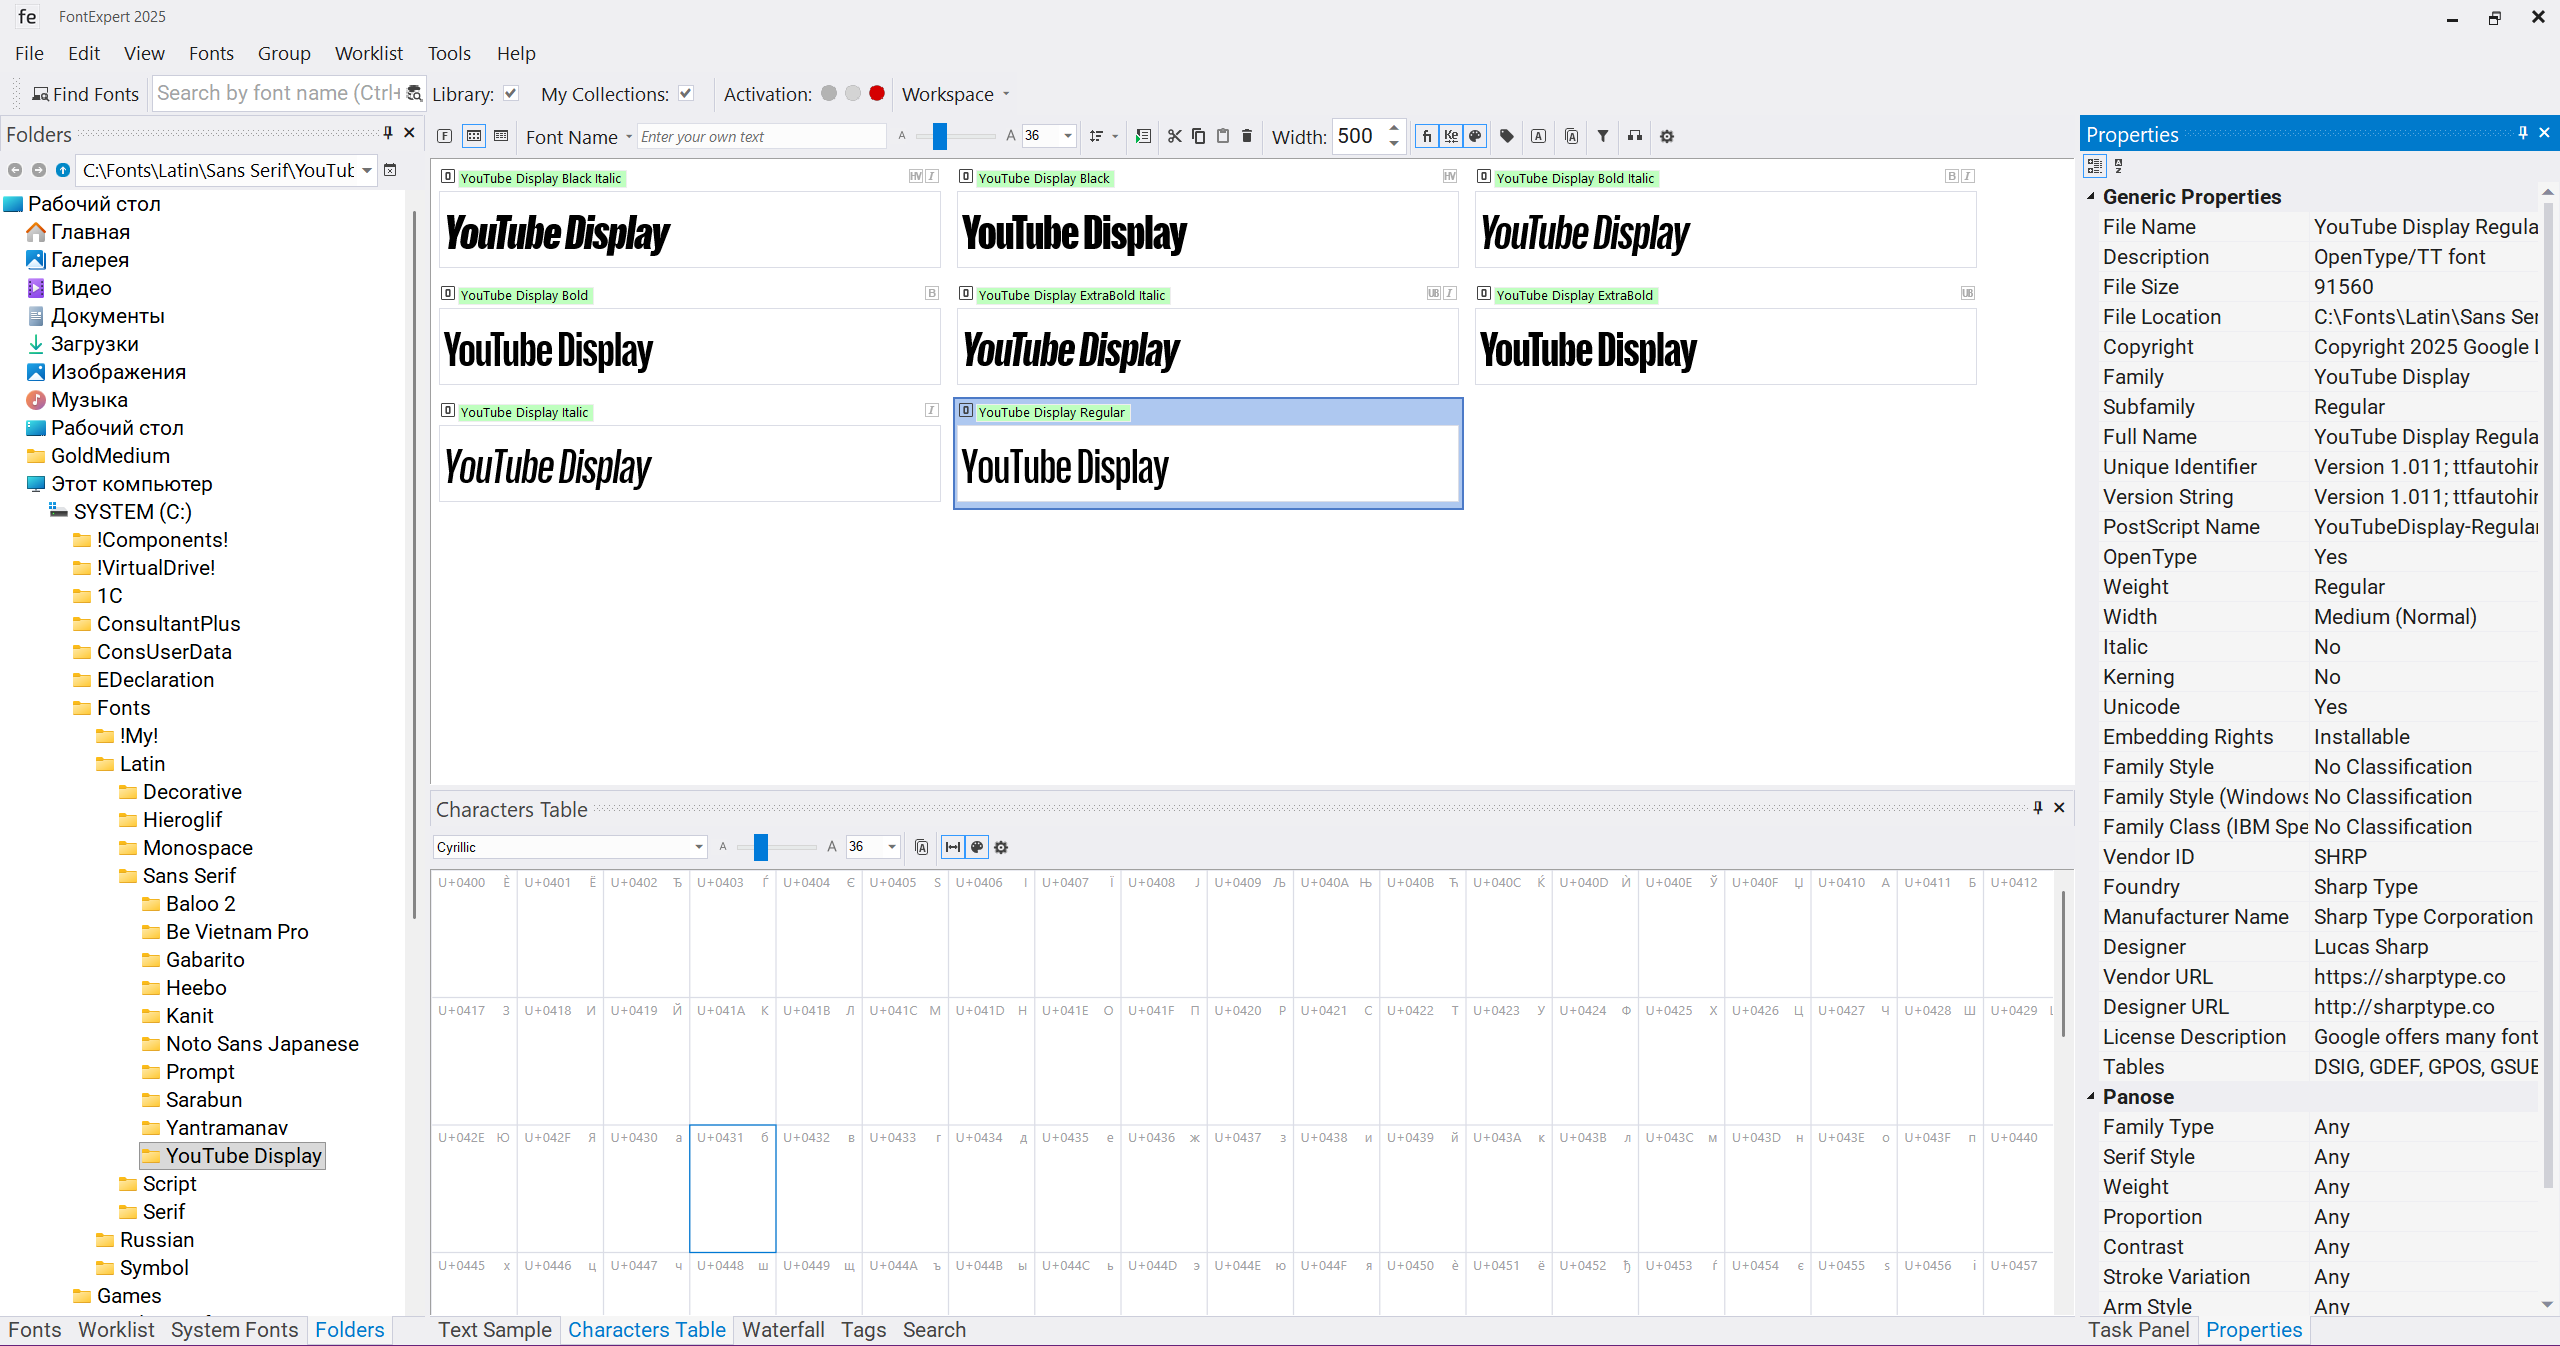This screenshot has width=2560, height=1346.
Task: Toggle the kerning (Ke) icon
Action: (x=1451, y=136)
